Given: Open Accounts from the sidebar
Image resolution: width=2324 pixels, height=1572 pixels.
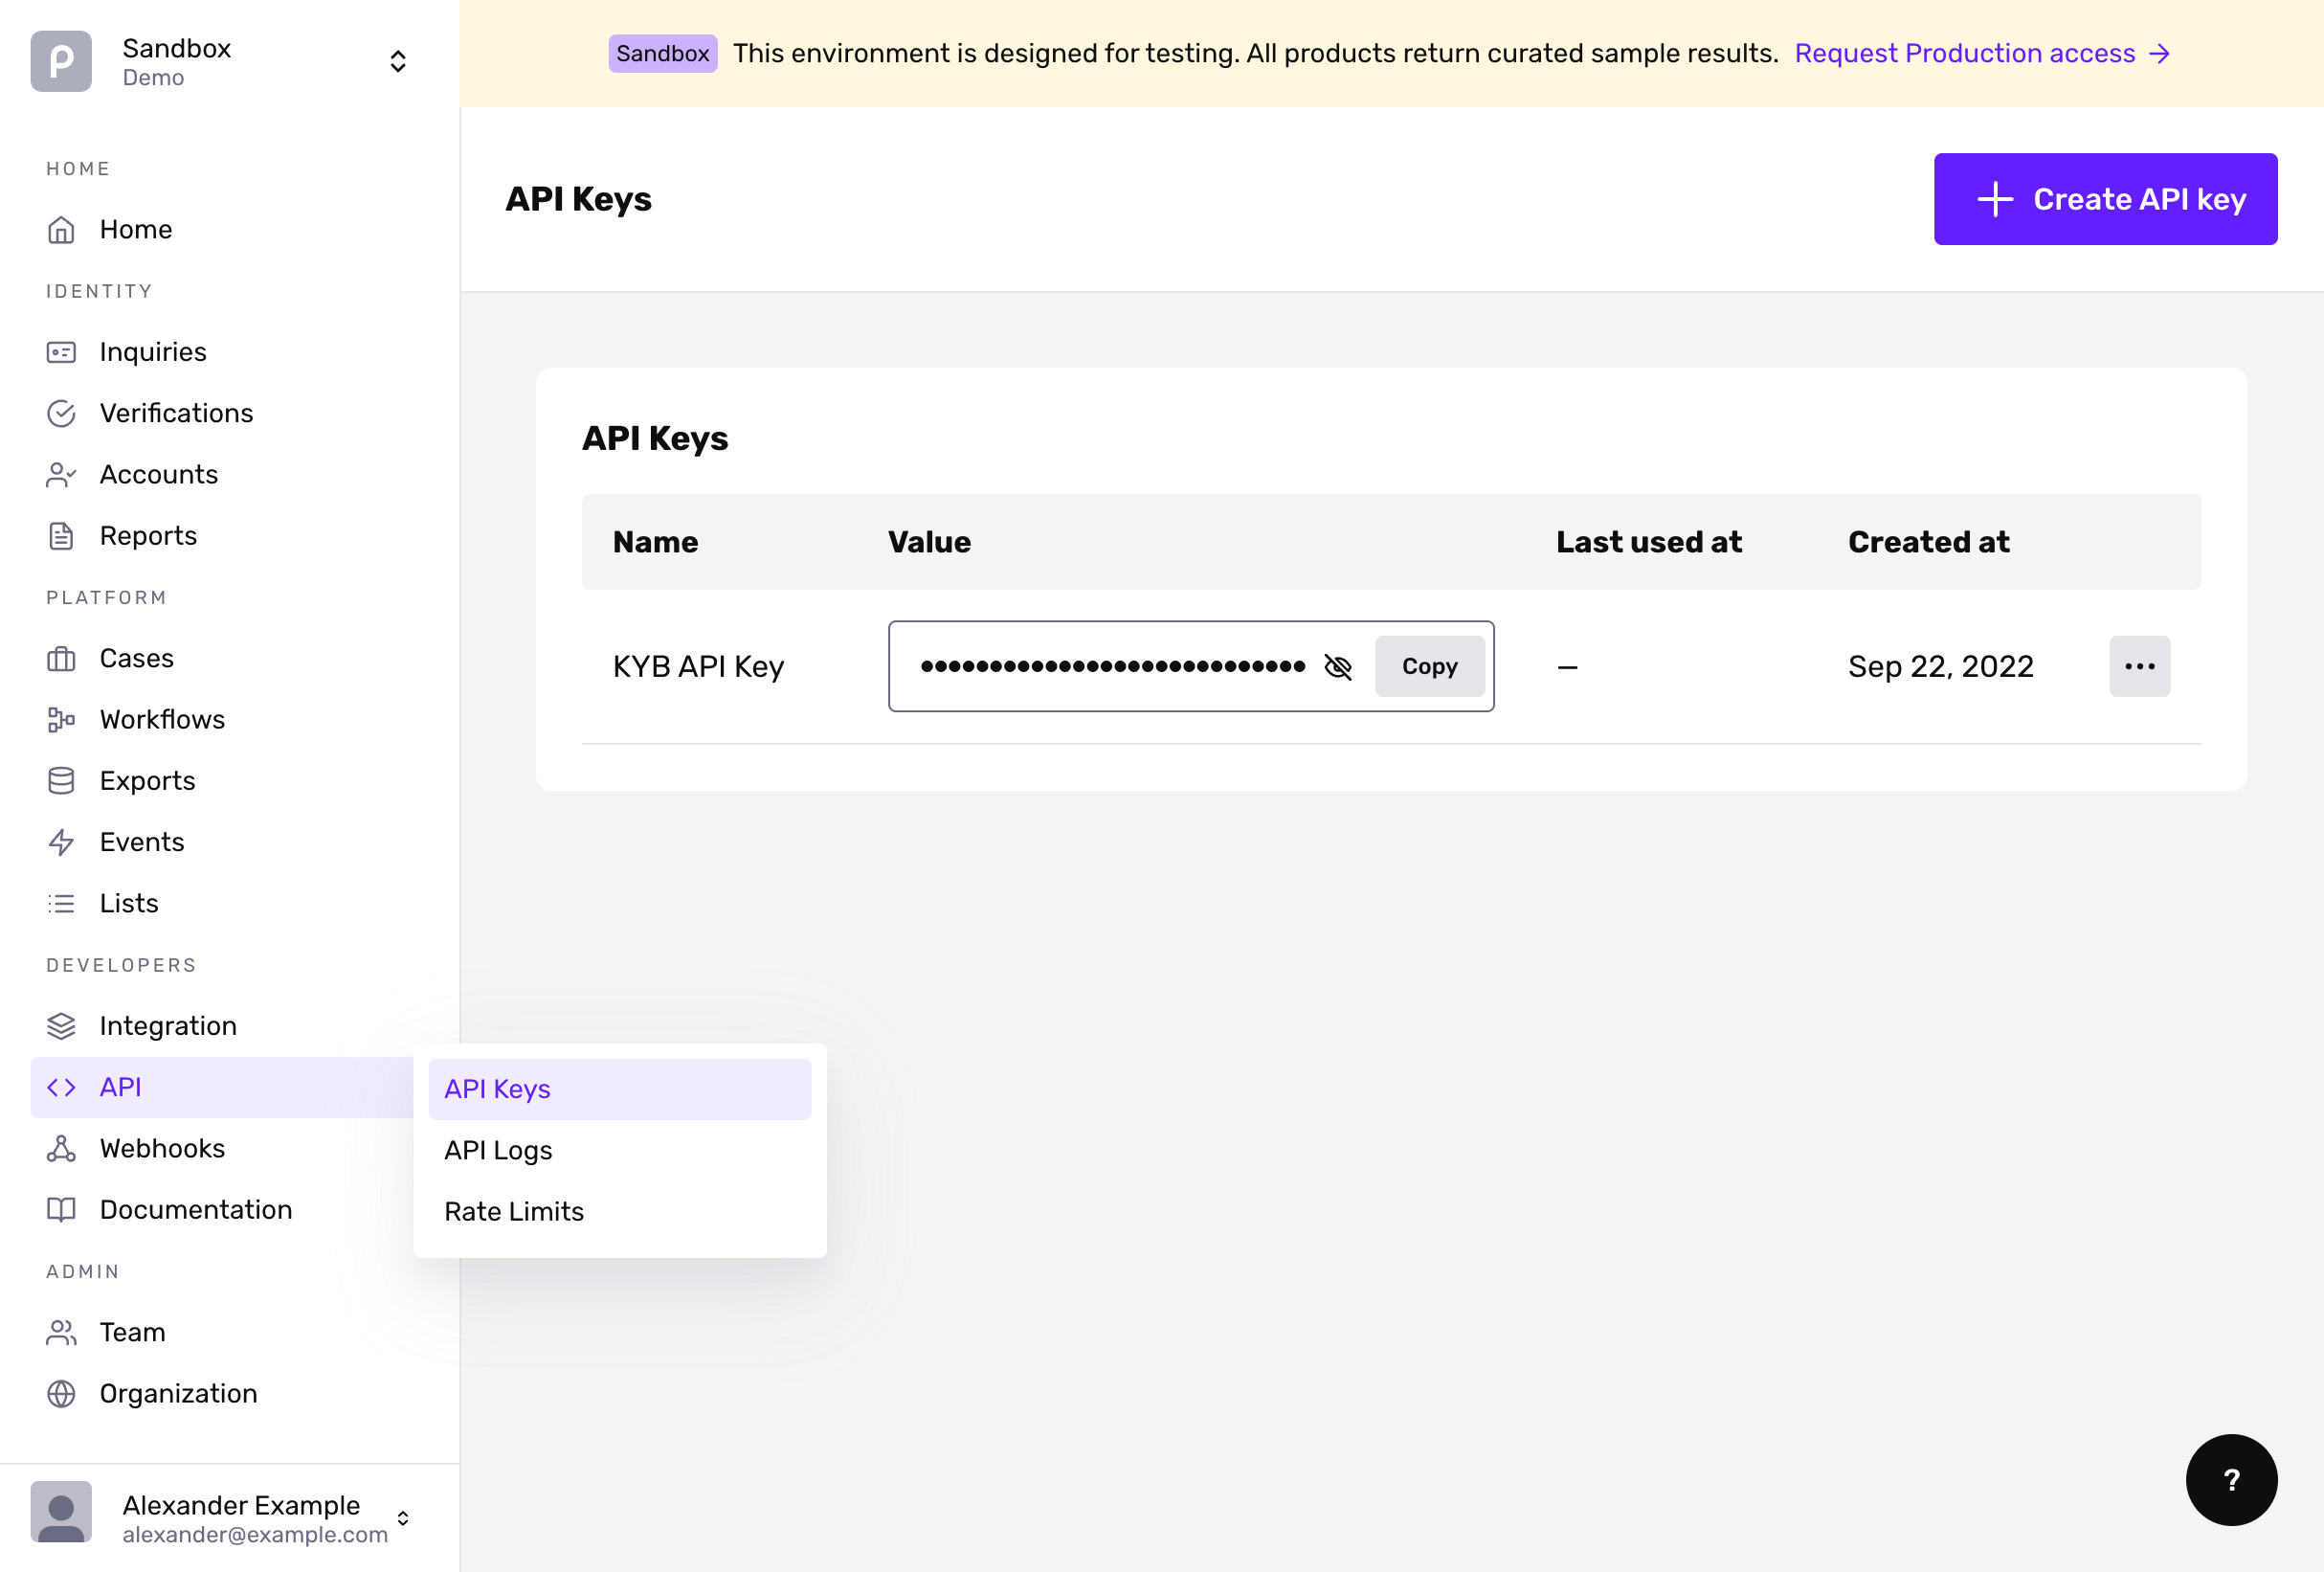Looking at the screenshot, I should [159, 474].
